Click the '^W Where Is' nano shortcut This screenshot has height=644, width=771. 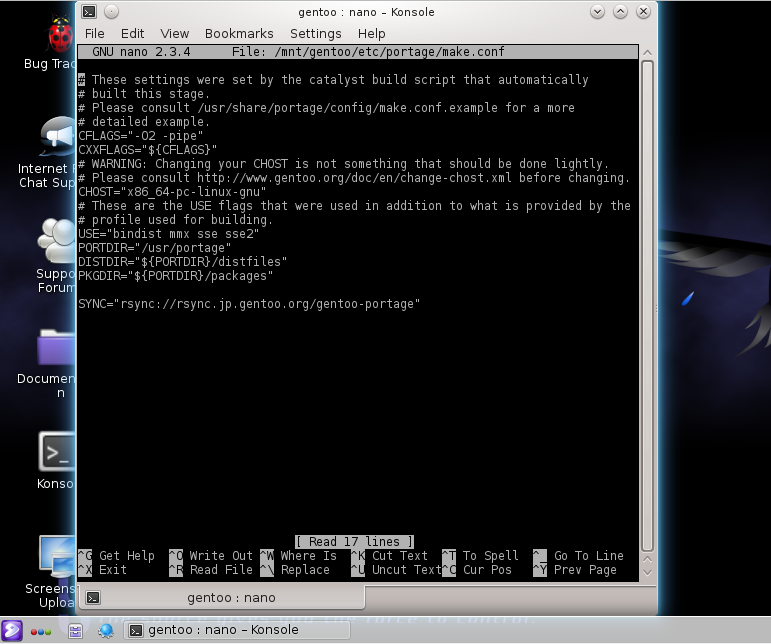click(x=298, y=556)
